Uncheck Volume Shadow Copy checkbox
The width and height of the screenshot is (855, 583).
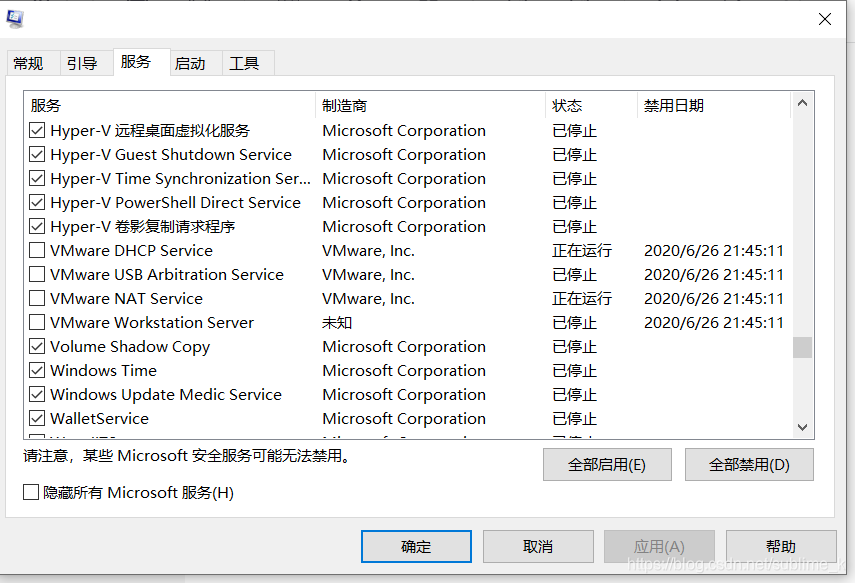coord(37,346)
